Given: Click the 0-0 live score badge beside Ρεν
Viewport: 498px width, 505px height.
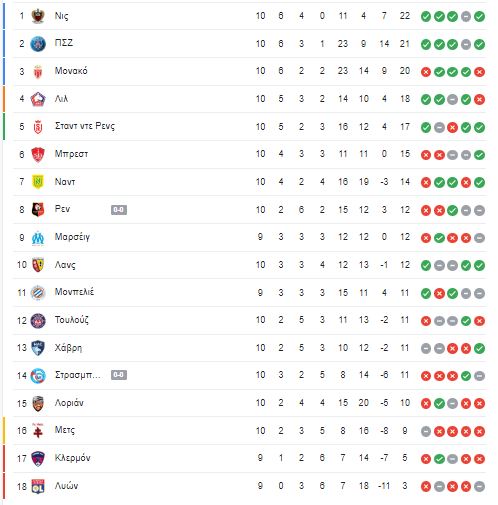Looking at the screenshot, I should point(119,210).
